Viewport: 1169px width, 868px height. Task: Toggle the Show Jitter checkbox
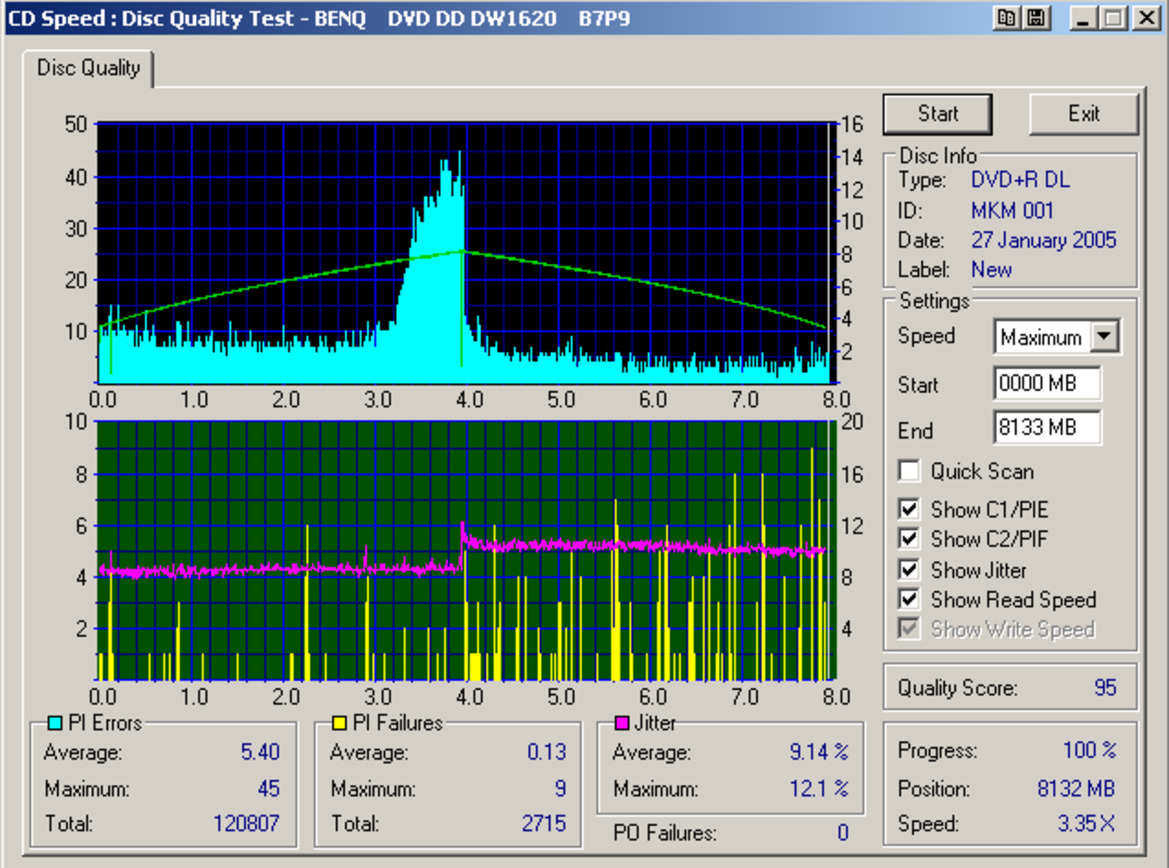click(909, 570)
